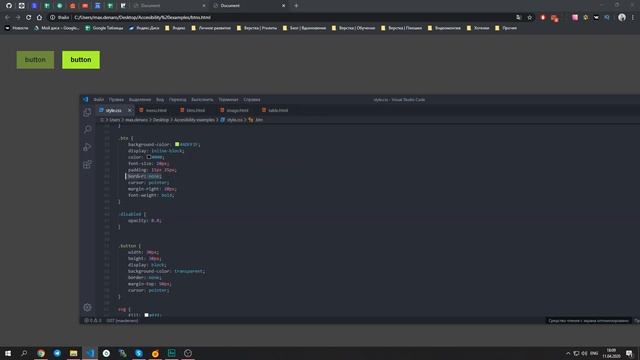Open Справка menu in VS Code

[x=252, y=100]
